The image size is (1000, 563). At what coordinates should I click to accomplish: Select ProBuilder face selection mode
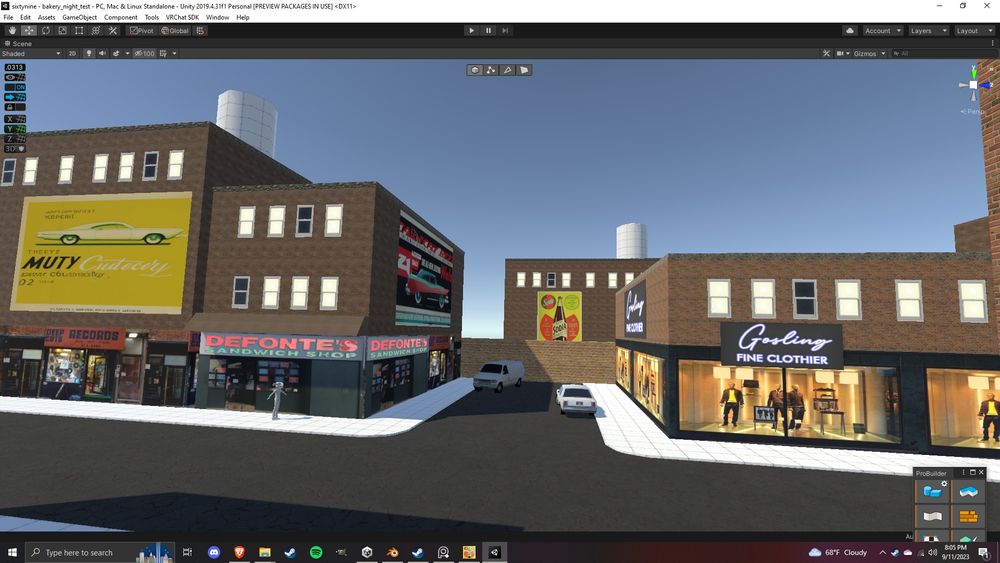tap(524, 70)
